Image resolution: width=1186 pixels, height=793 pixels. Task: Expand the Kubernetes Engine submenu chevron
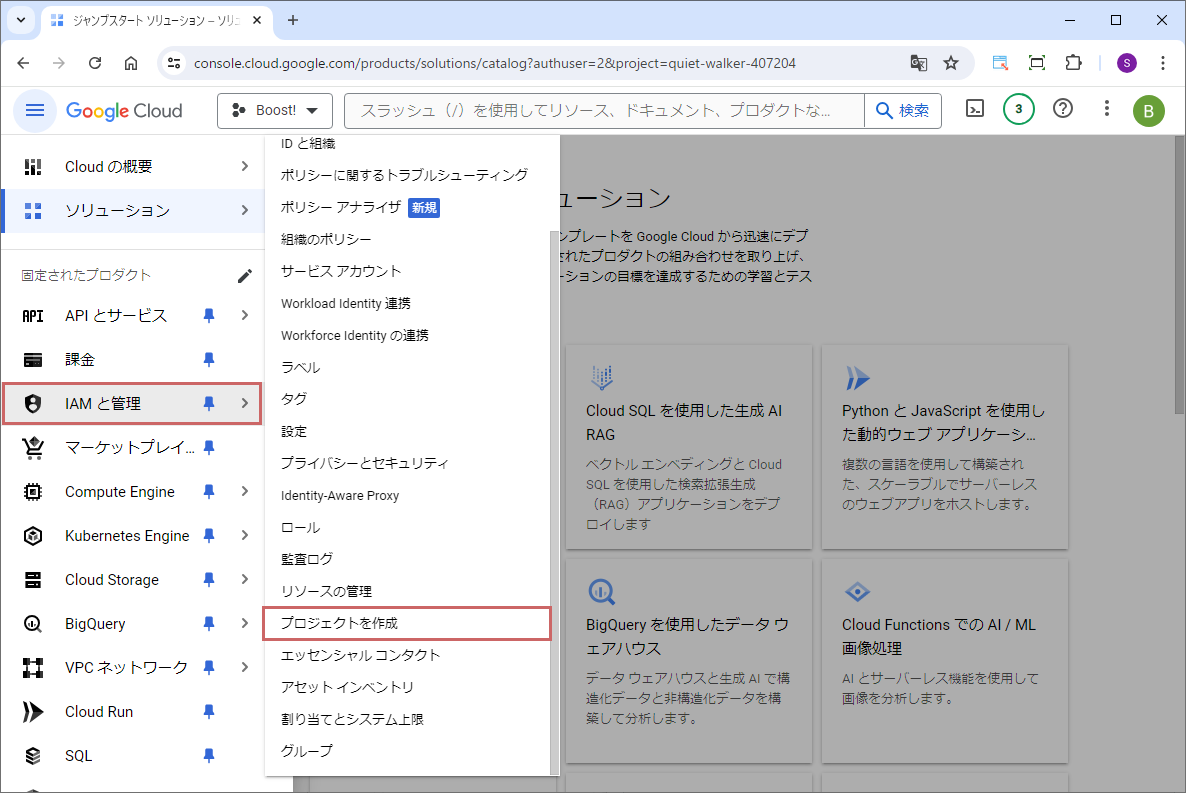pyautogui.click(x=245, y=536)
